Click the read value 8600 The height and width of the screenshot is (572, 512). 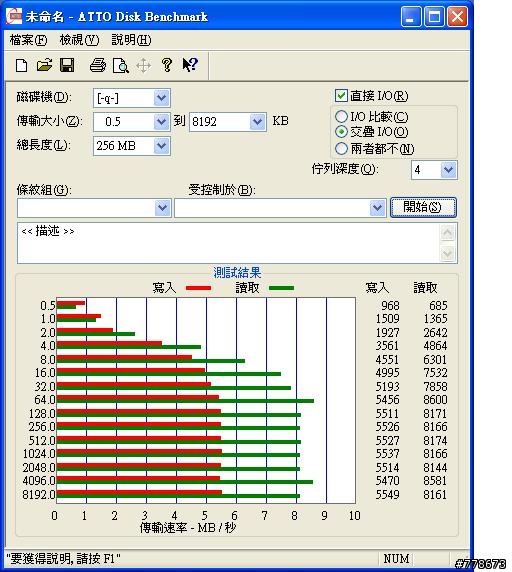435,400
